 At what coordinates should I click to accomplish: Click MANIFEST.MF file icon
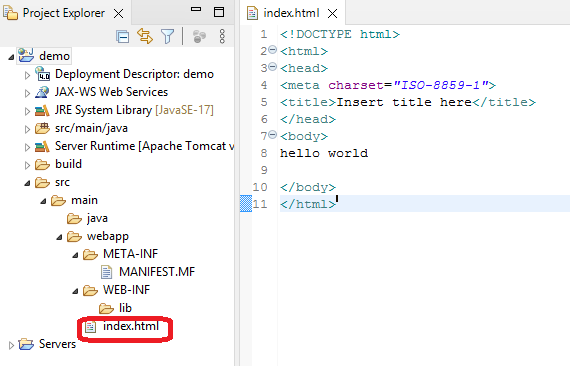pos(106,272)
